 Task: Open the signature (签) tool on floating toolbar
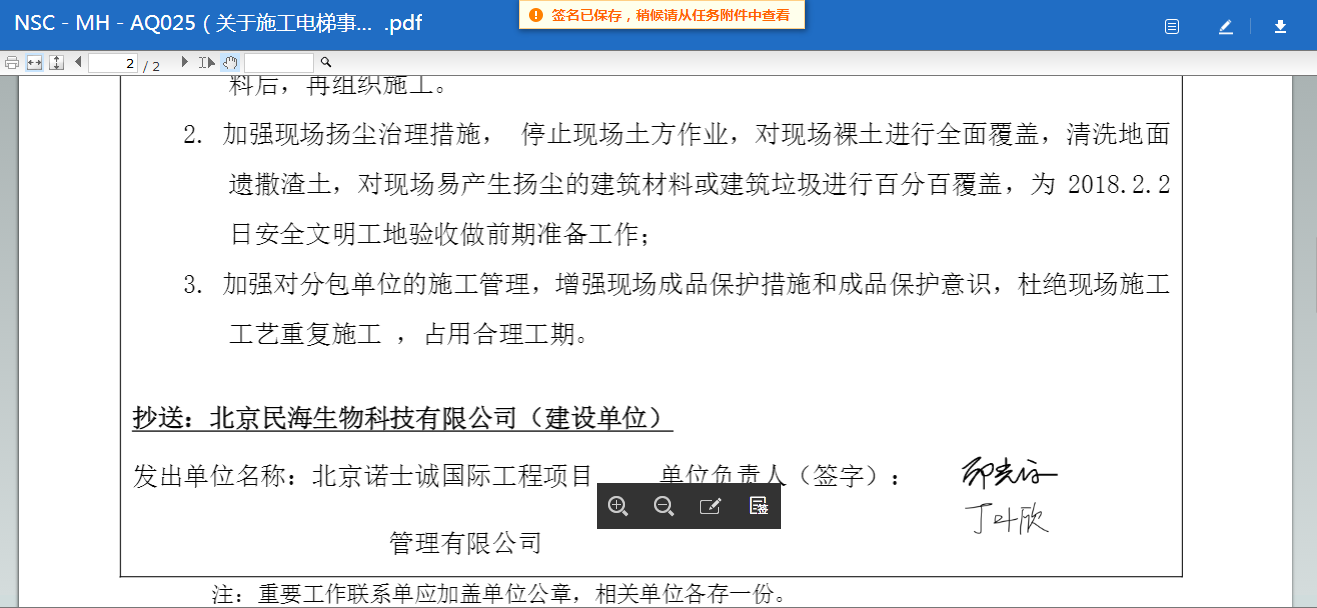[758, 506]
